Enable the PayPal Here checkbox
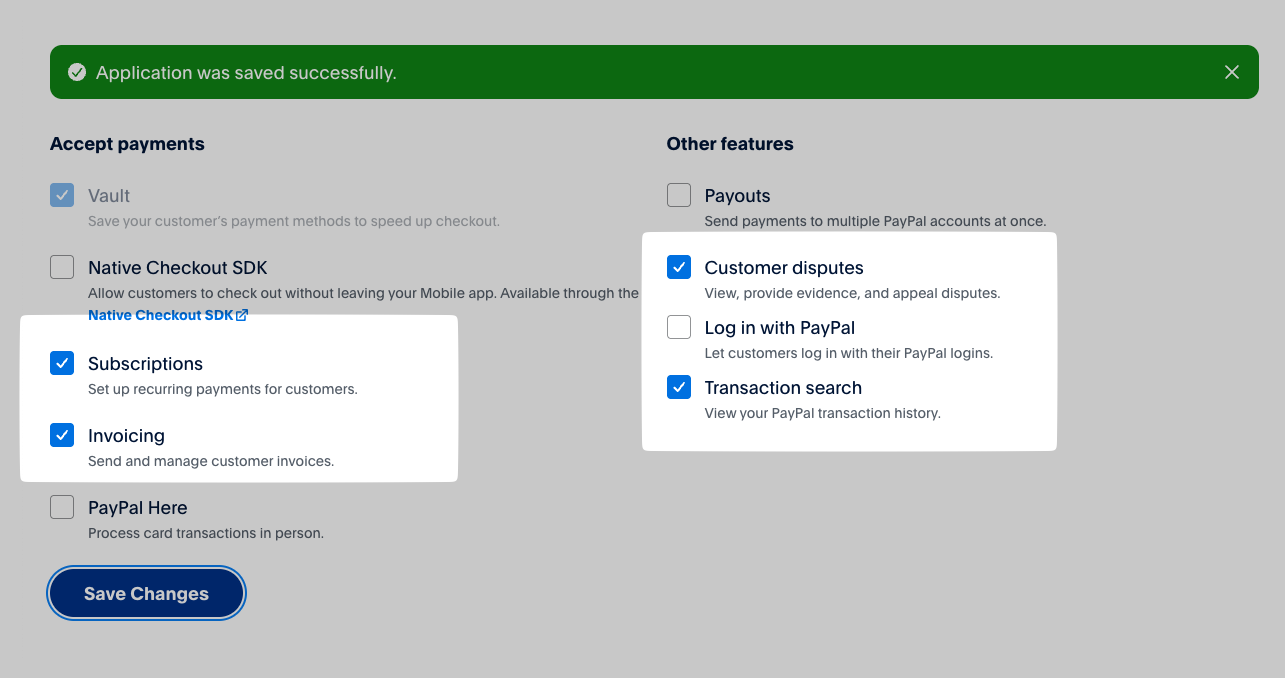 [x=62, y=507]
